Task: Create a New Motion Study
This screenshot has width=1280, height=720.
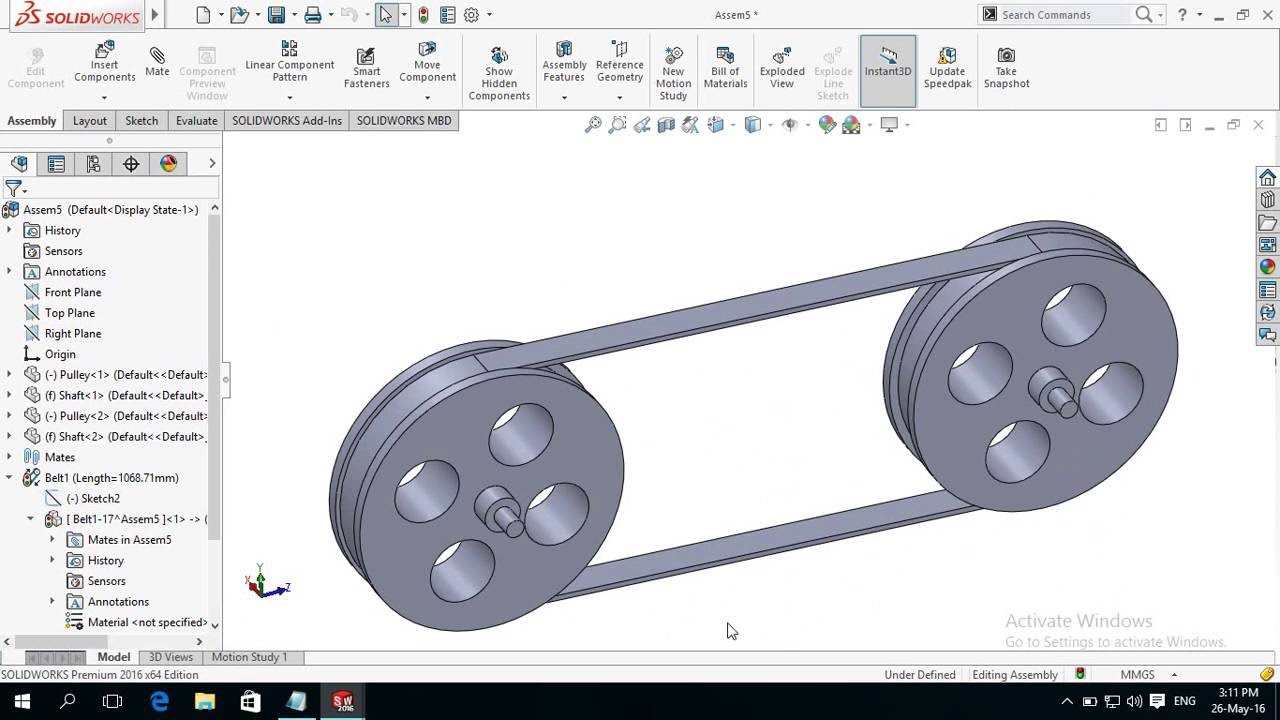Action: [672, 65]
